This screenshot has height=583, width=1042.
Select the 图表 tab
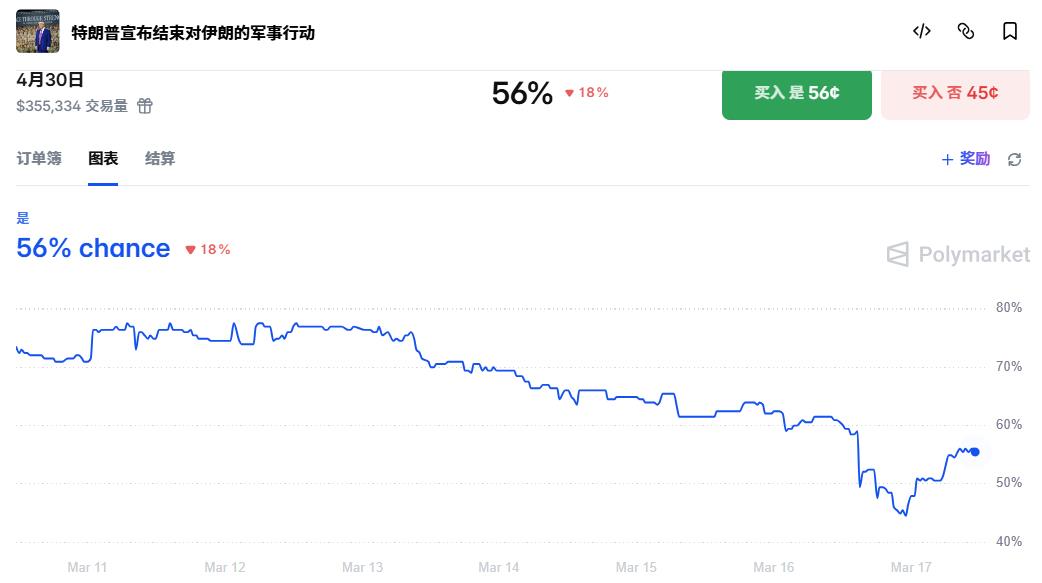coord(103,158)
